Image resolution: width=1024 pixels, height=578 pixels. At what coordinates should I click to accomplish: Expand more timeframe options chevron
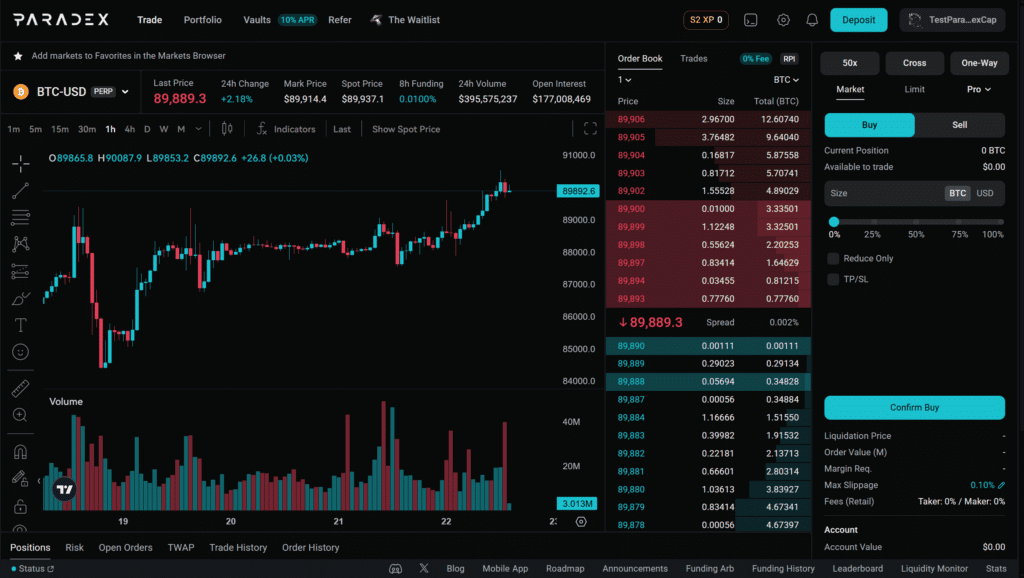tap(199, 129)
